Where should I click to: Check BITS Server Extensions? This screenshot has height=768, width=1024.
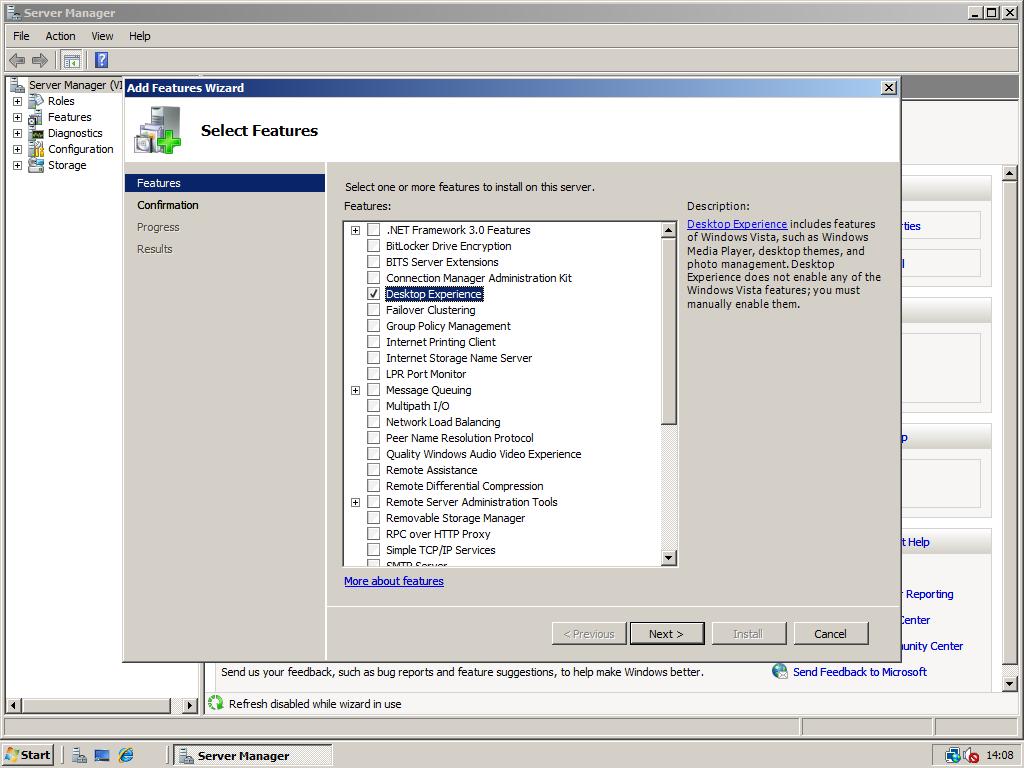pyautogui.click(x=374, y=262)
